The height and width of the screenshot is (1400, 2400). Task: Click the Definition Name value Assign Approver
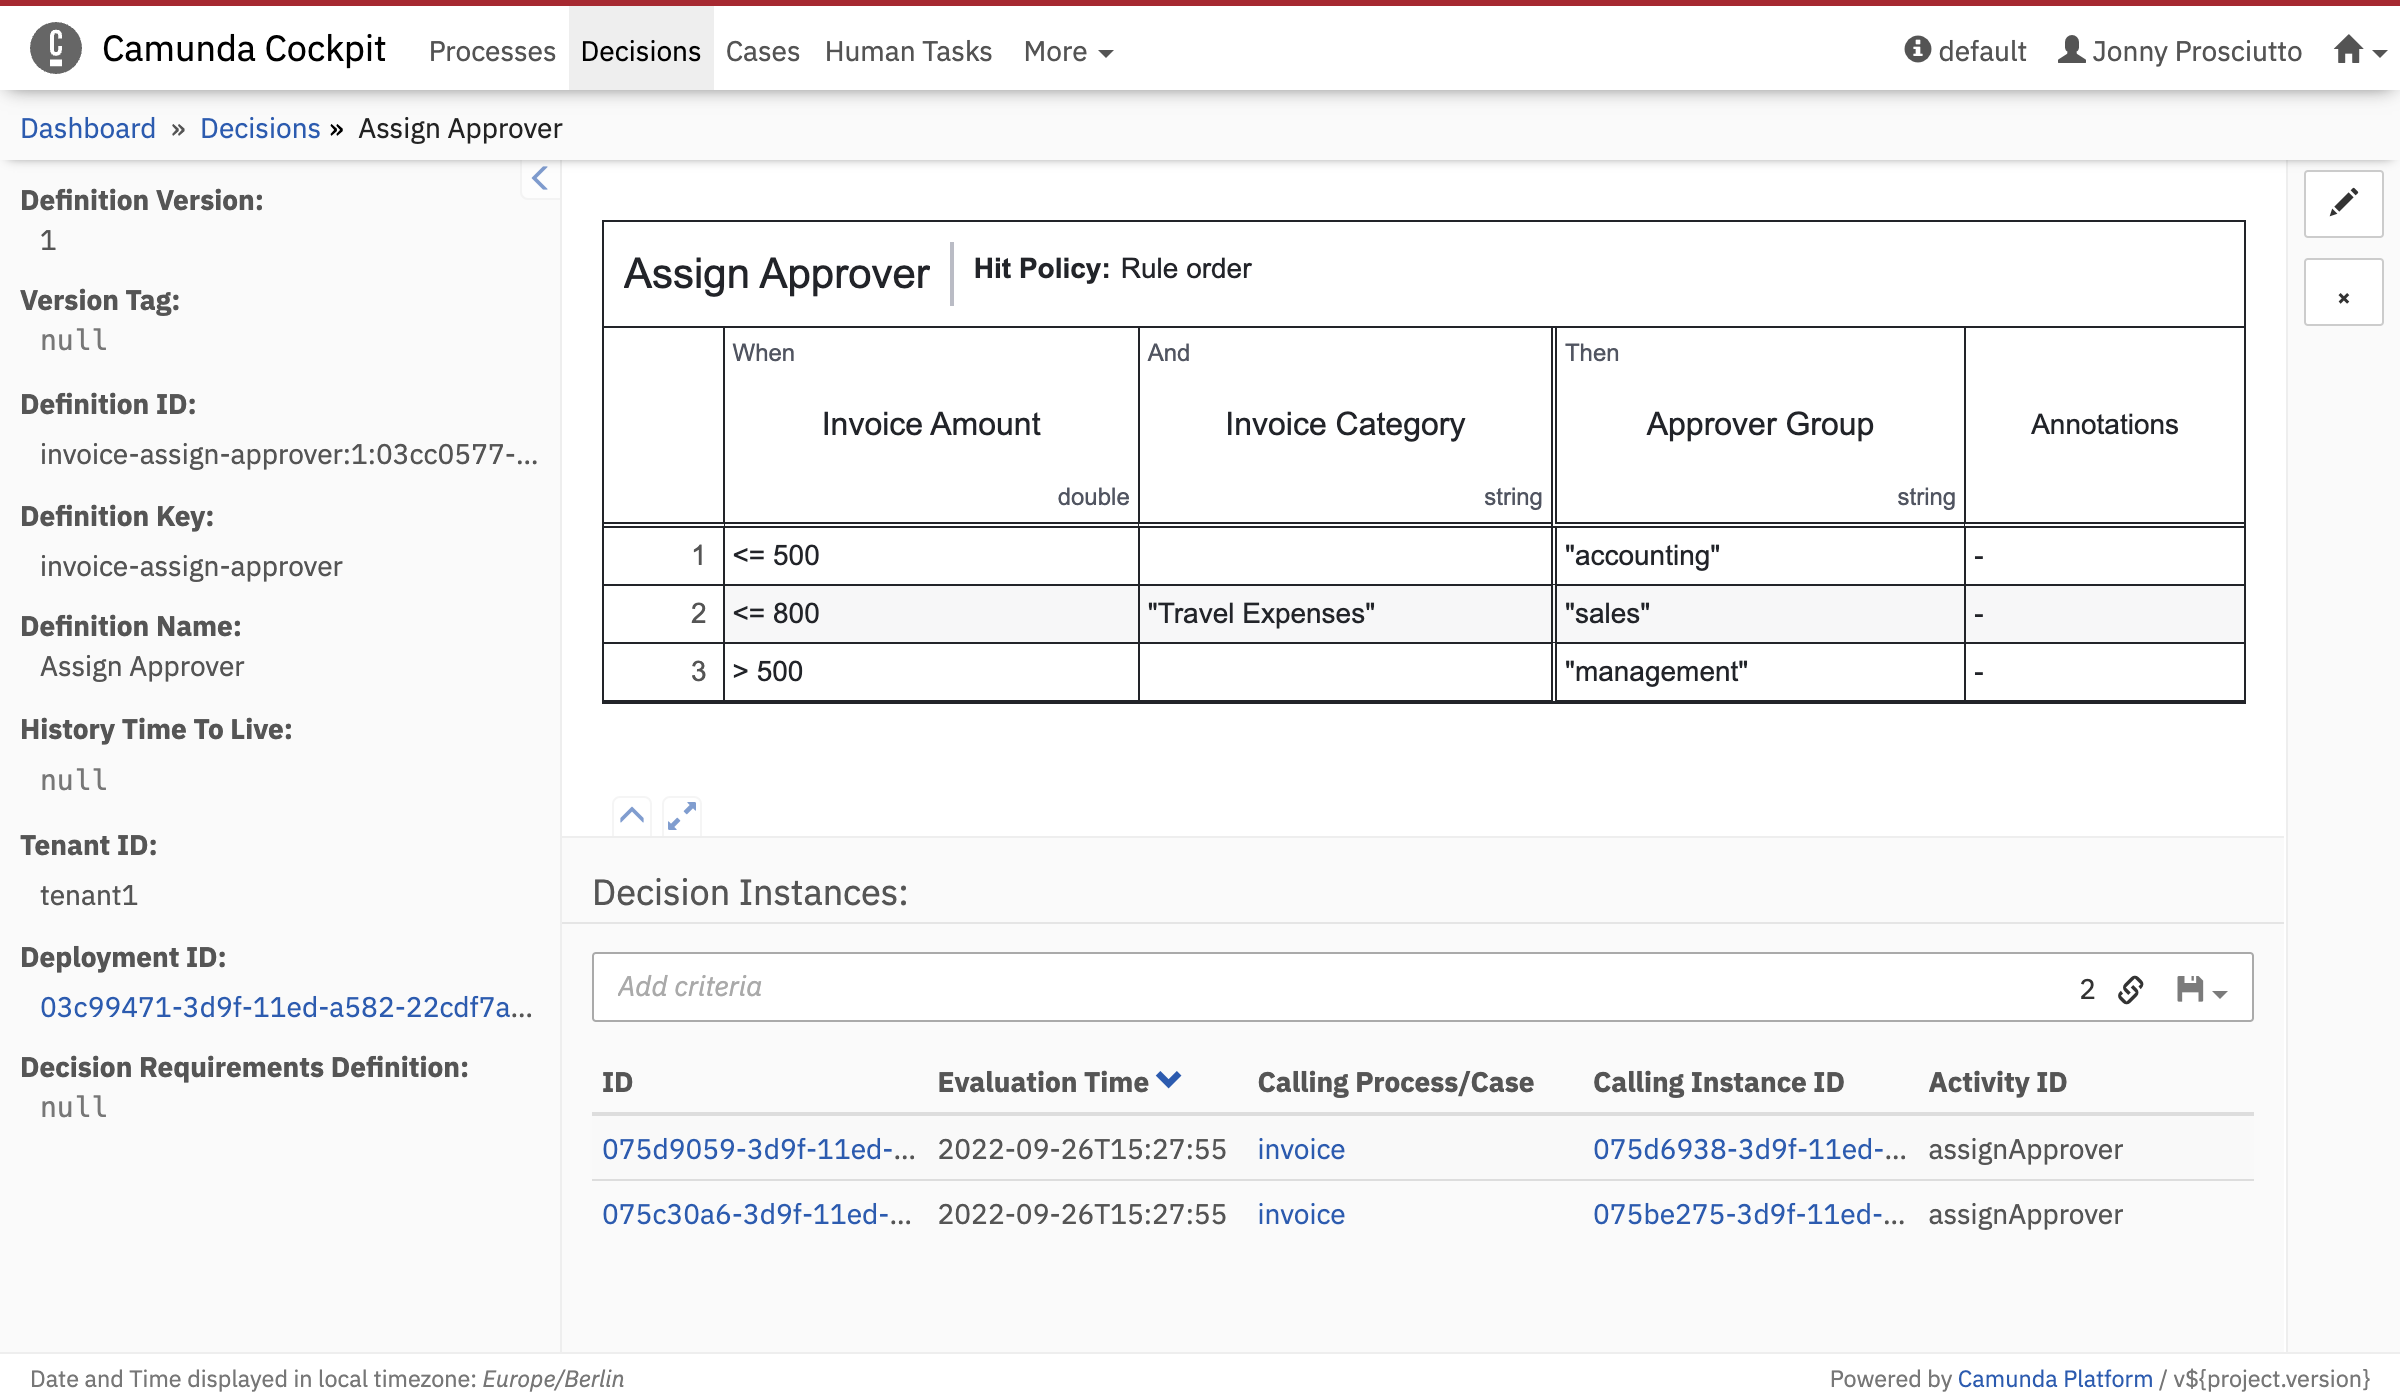(142, 666)
